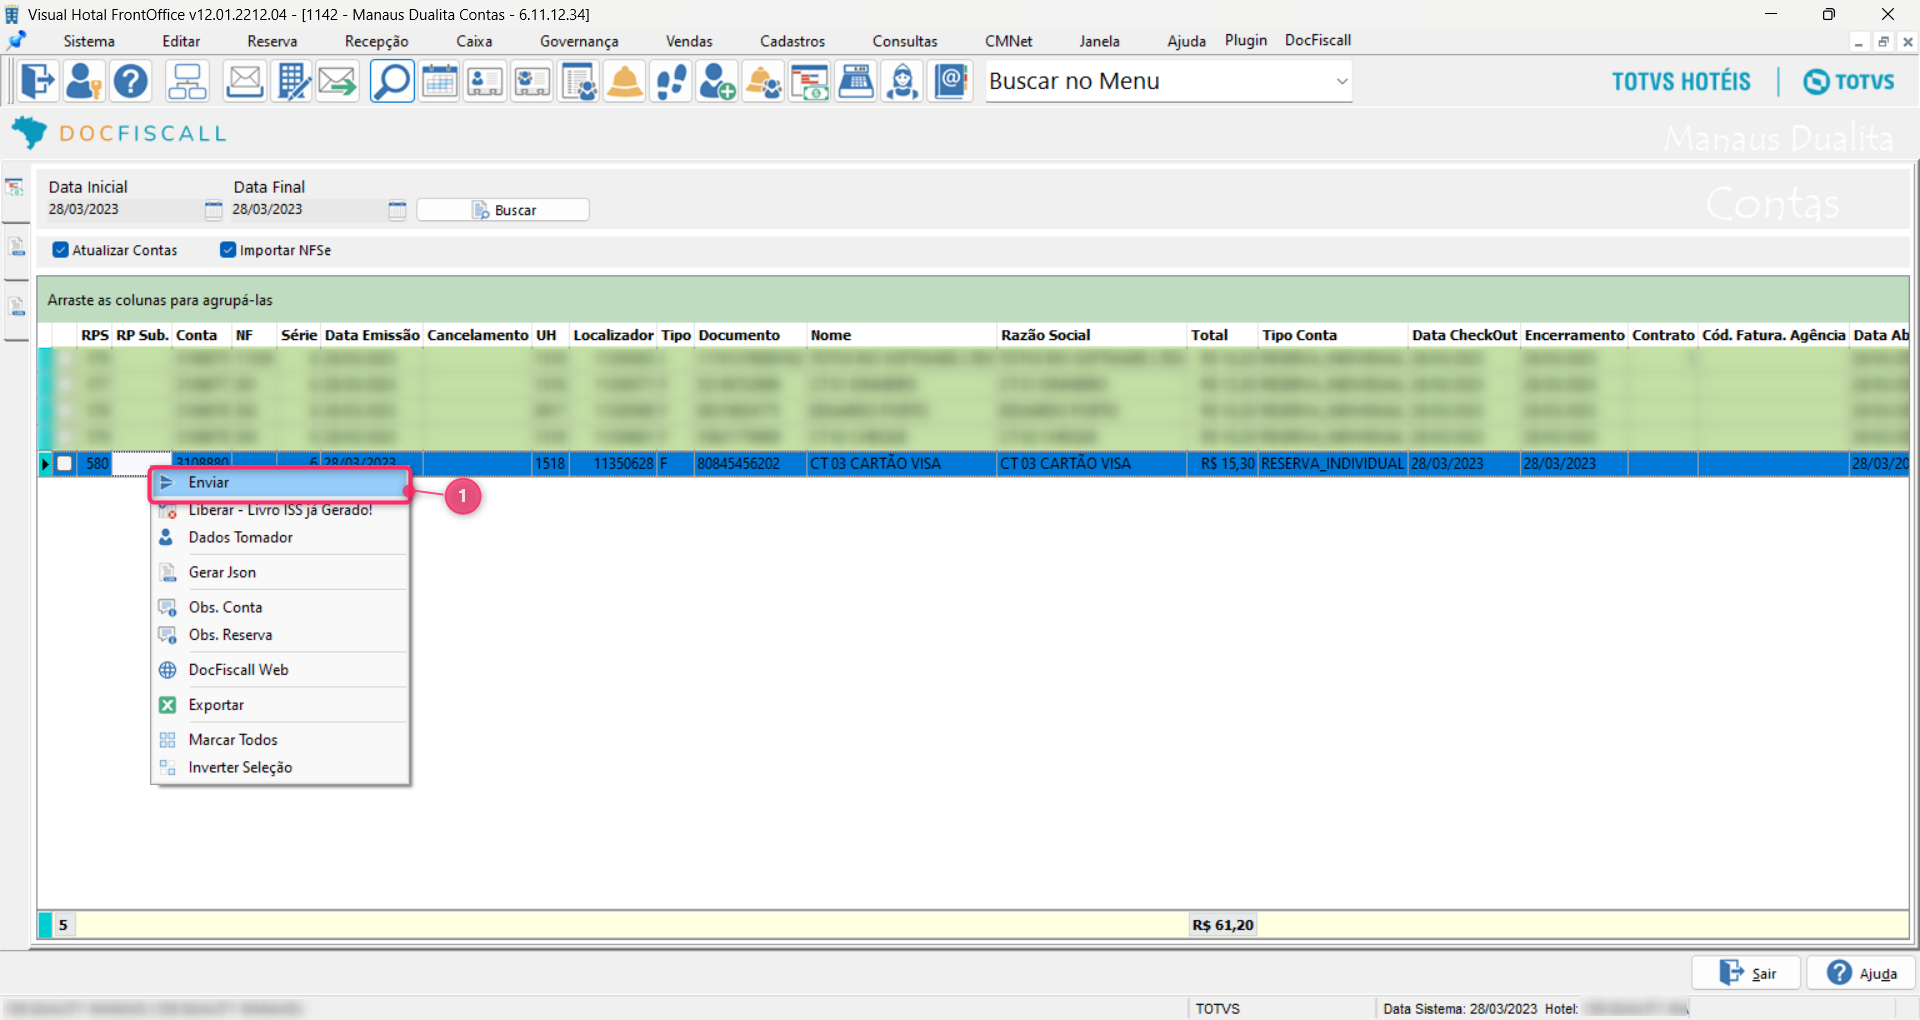Open the Governança menu
The image size is (1920, 1020).
click(x=579, y=41)
